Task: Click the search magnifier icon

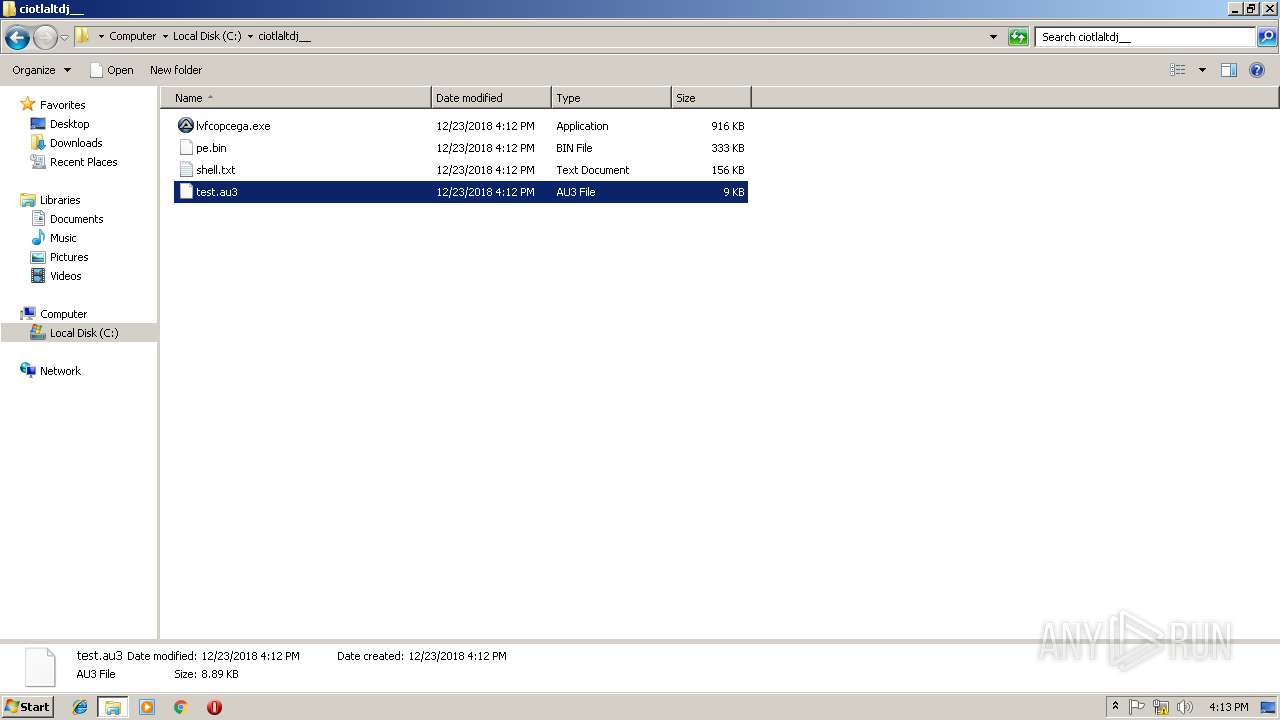Action: pyautogui.click(x=1267, y=37)
